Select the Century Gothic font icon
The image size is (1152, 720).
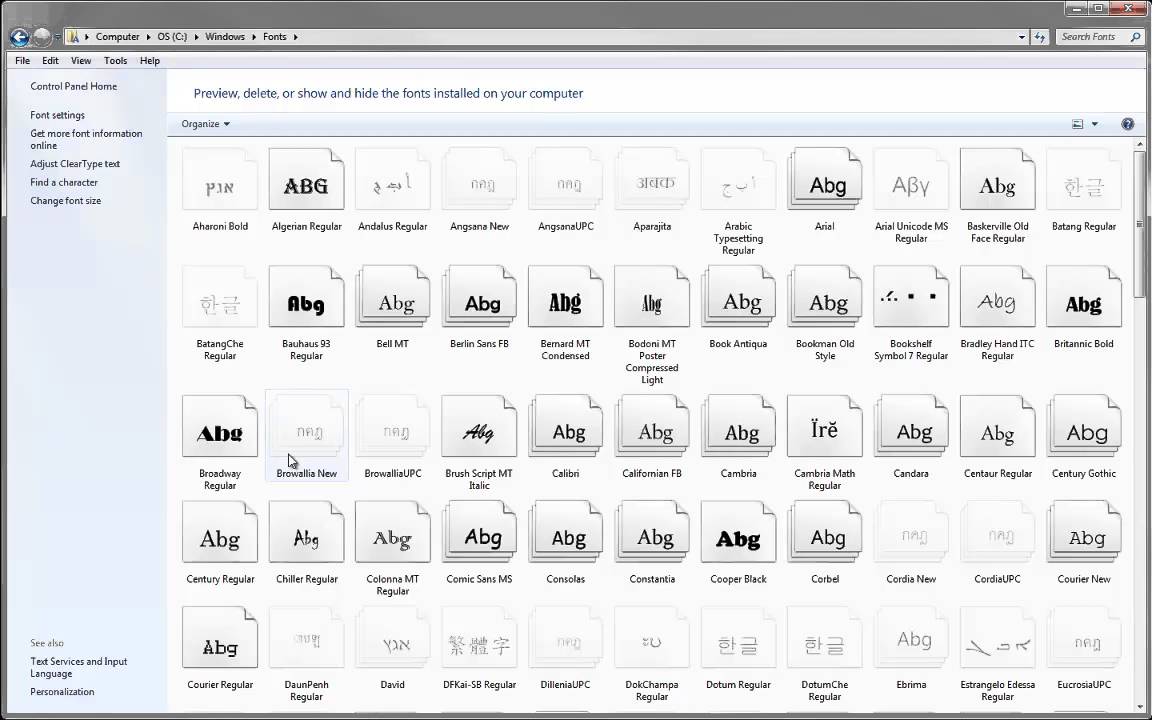pyautogui.click(x=1084, y=426)
